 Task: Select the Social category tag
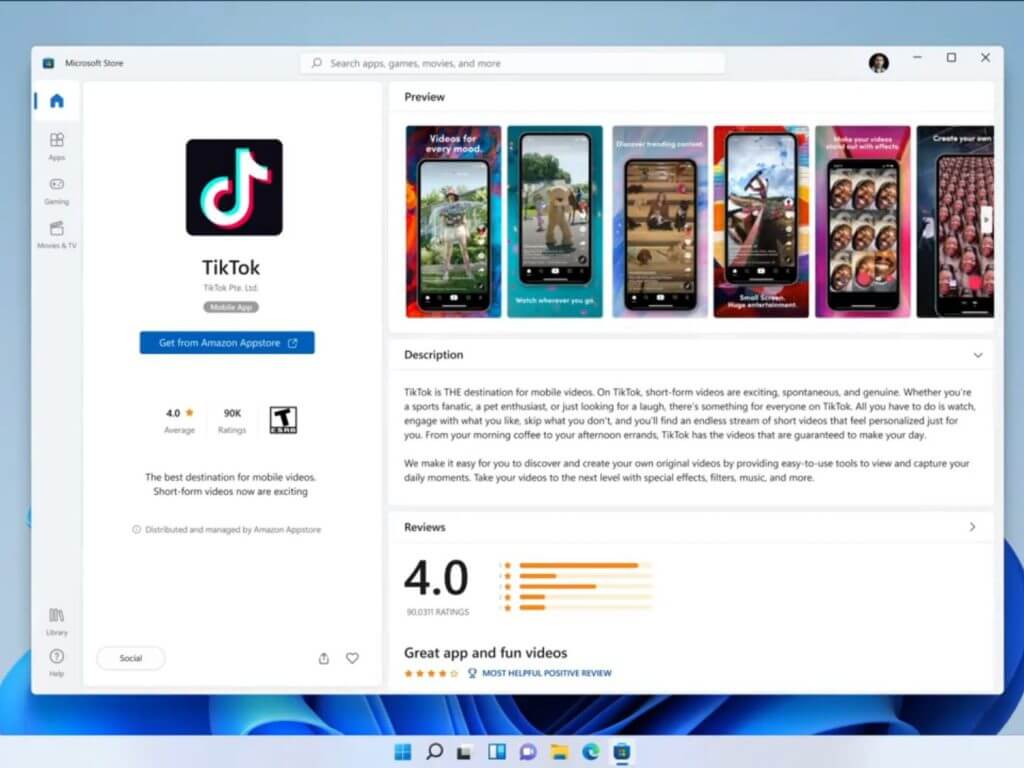131,658
